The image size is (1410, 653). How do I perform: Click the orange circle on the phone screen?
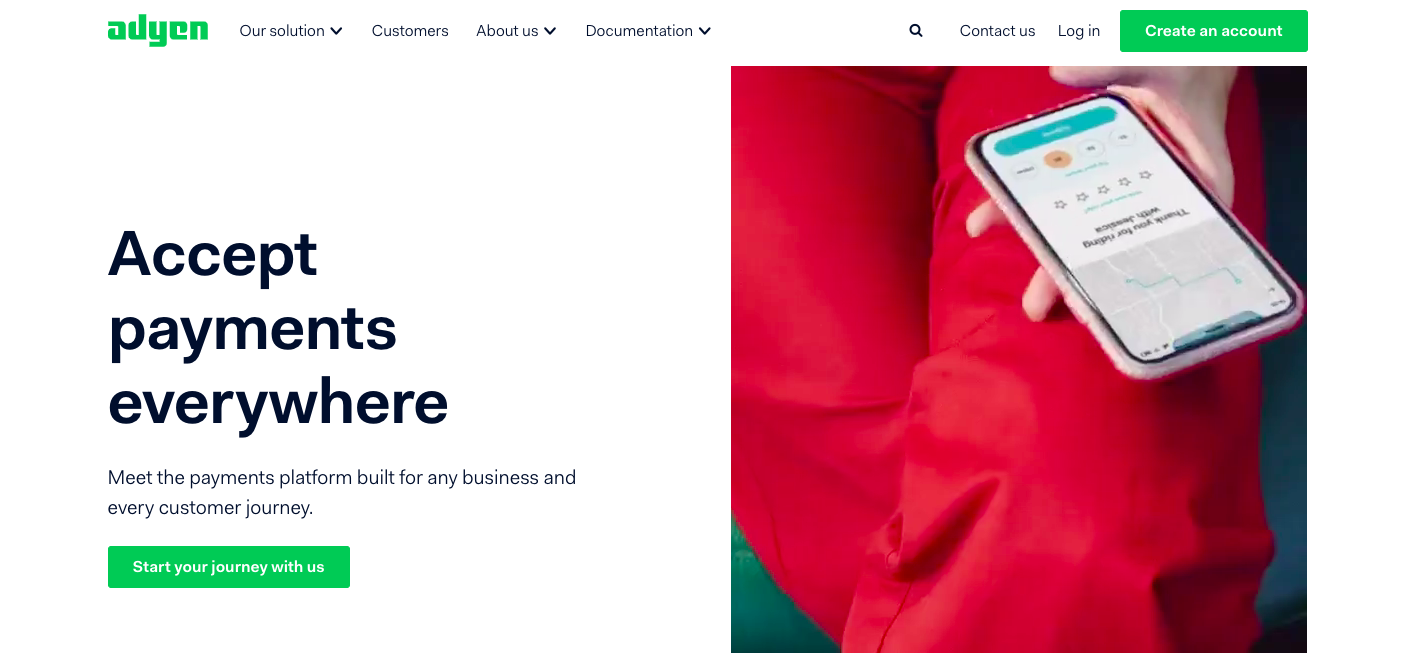point(1056,158)
